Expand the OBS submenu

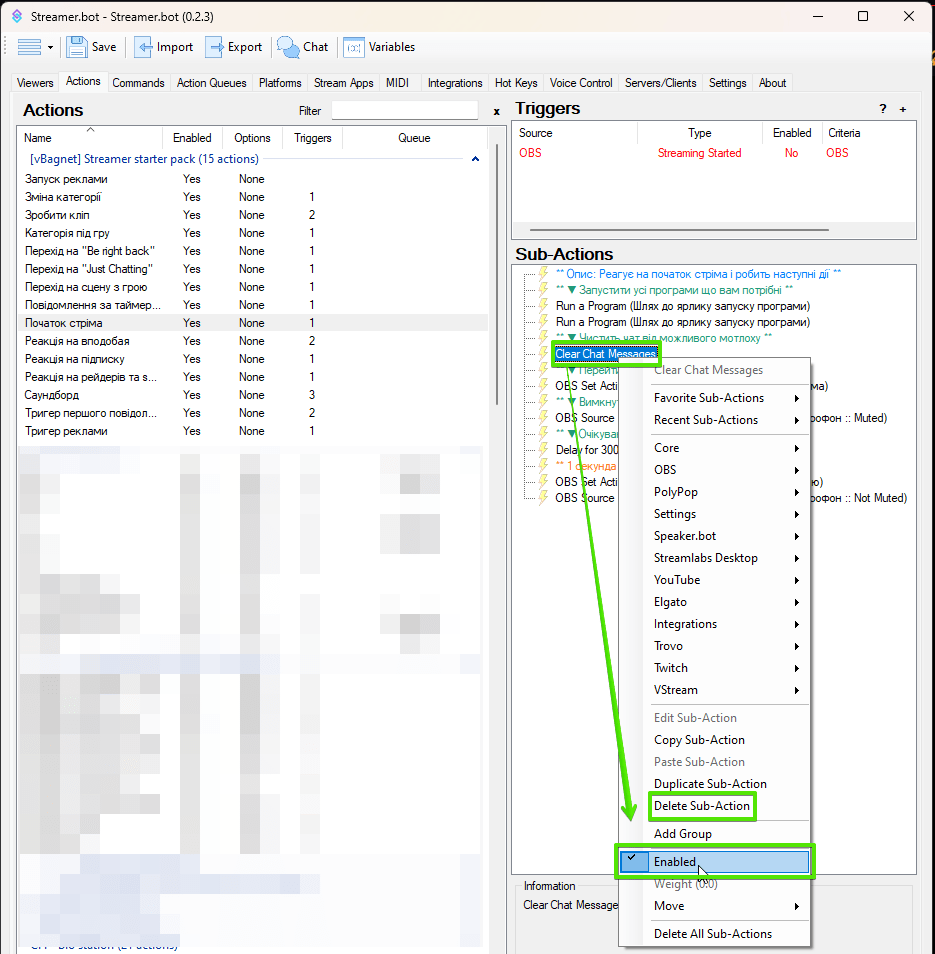(726, 470)
